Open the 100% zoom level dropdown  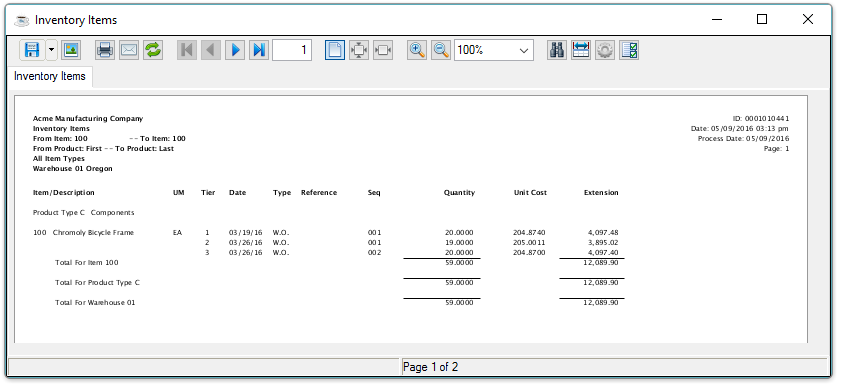[494, 50]
